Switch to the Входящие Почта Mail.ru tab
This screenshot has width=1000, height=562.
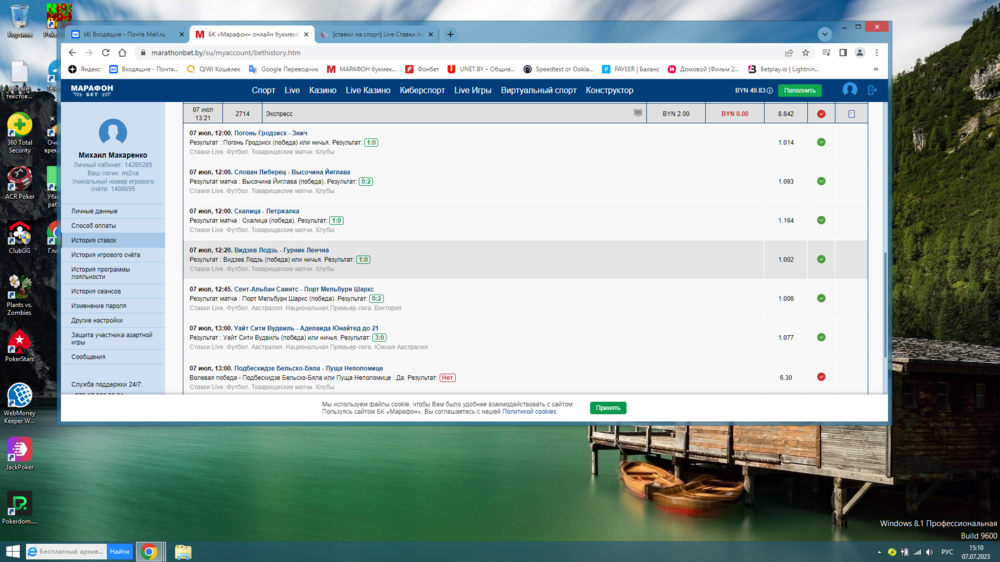(125, 34)
